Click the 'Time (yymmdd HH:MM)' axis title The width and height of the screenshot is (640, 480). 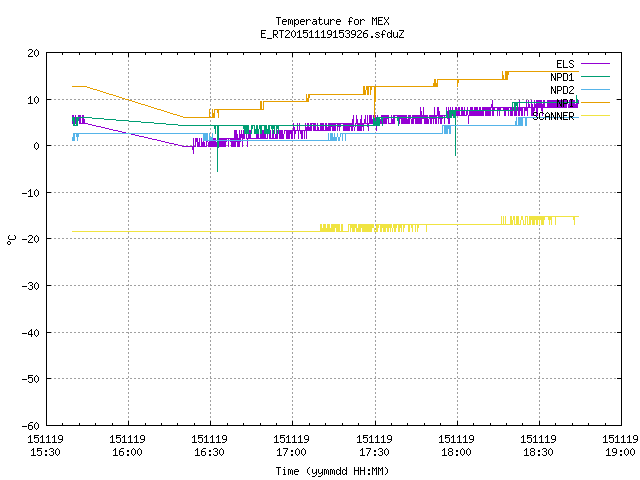pos(332,471)
